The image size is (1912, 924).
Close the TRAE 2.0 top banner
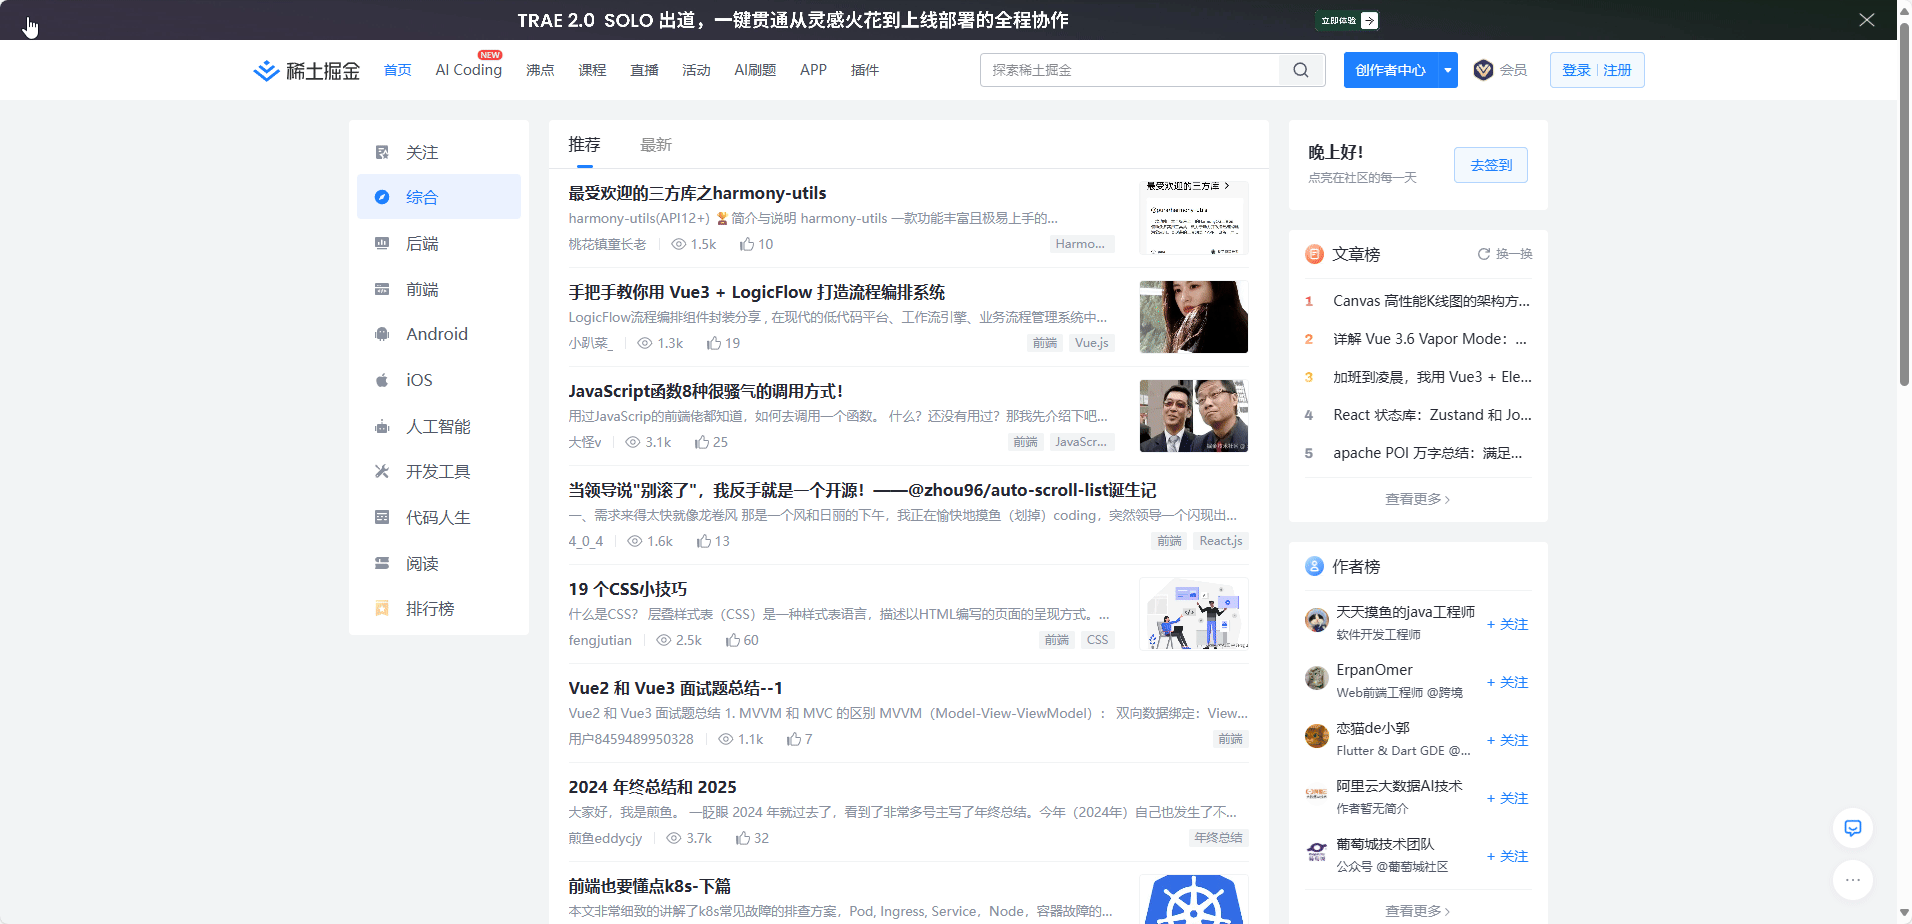pos(1867,20)
